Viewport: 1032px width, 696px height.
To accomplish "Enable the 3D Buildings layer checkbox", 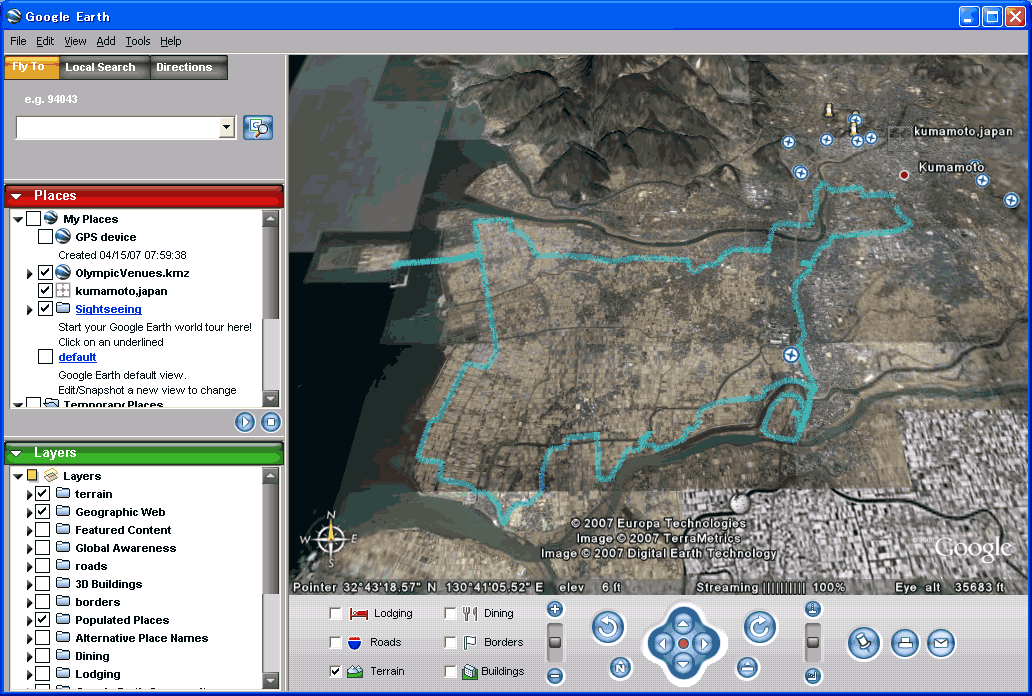I will (x=42, y=583).
